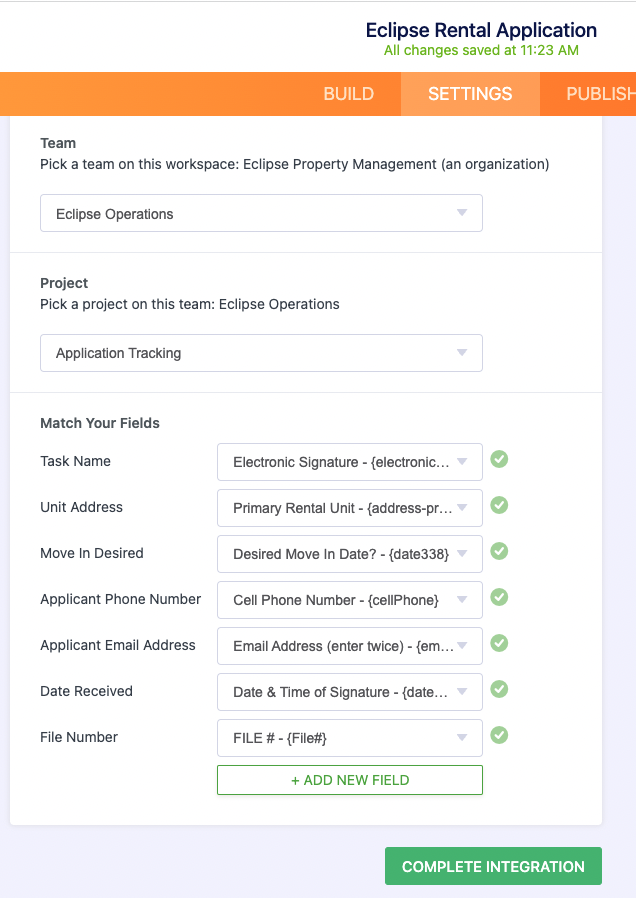The width and height of the screenshot is (636, 898).
Task: Expand the Email Address (enter twice) dropdown
Action: pyautogui.click(x=350, y=646)
